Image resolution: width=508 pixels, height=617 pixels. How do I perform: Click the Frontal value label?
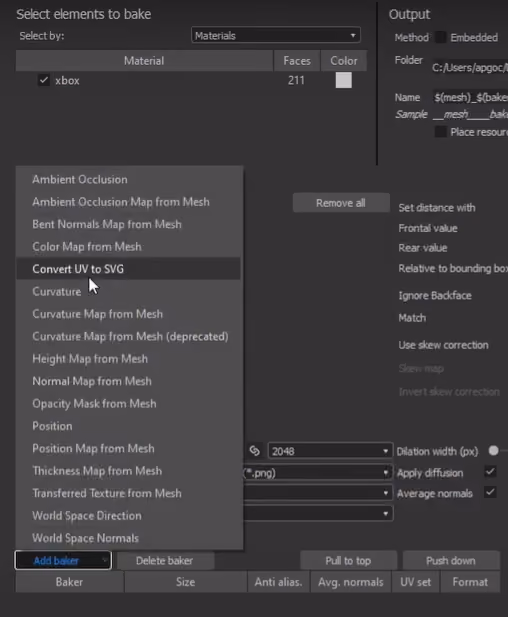coord(428,228)
